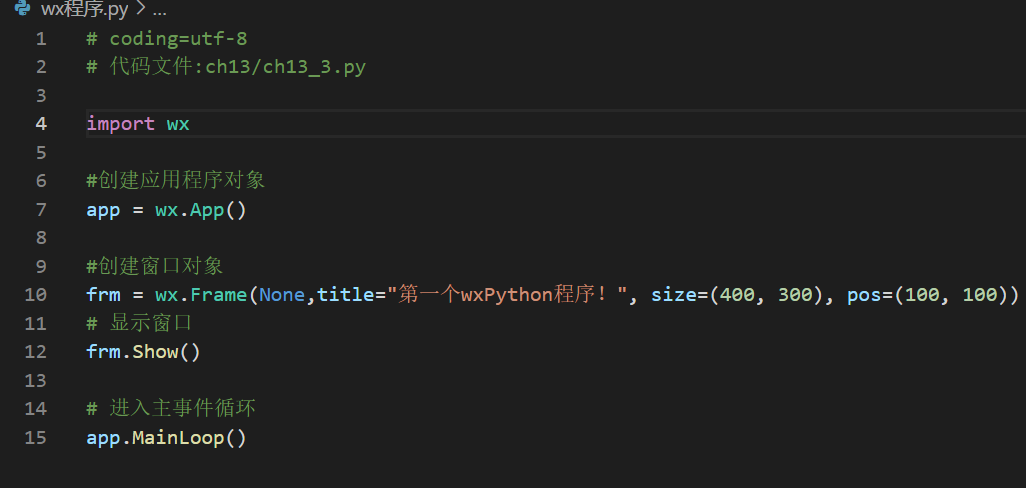Click the Python file icon in breadcrumb
Screen dimensions: 1026x488
tap(22, 10)
